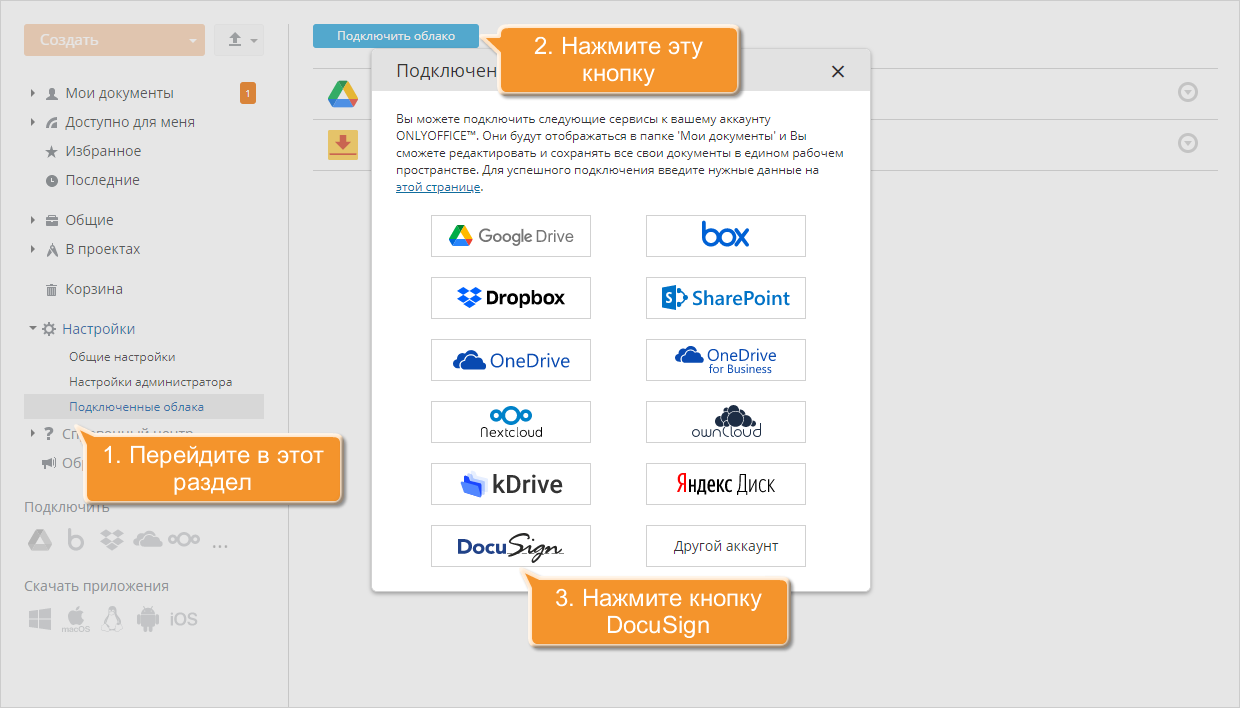
Task: Click the Создать button
Action: (114, 40)
